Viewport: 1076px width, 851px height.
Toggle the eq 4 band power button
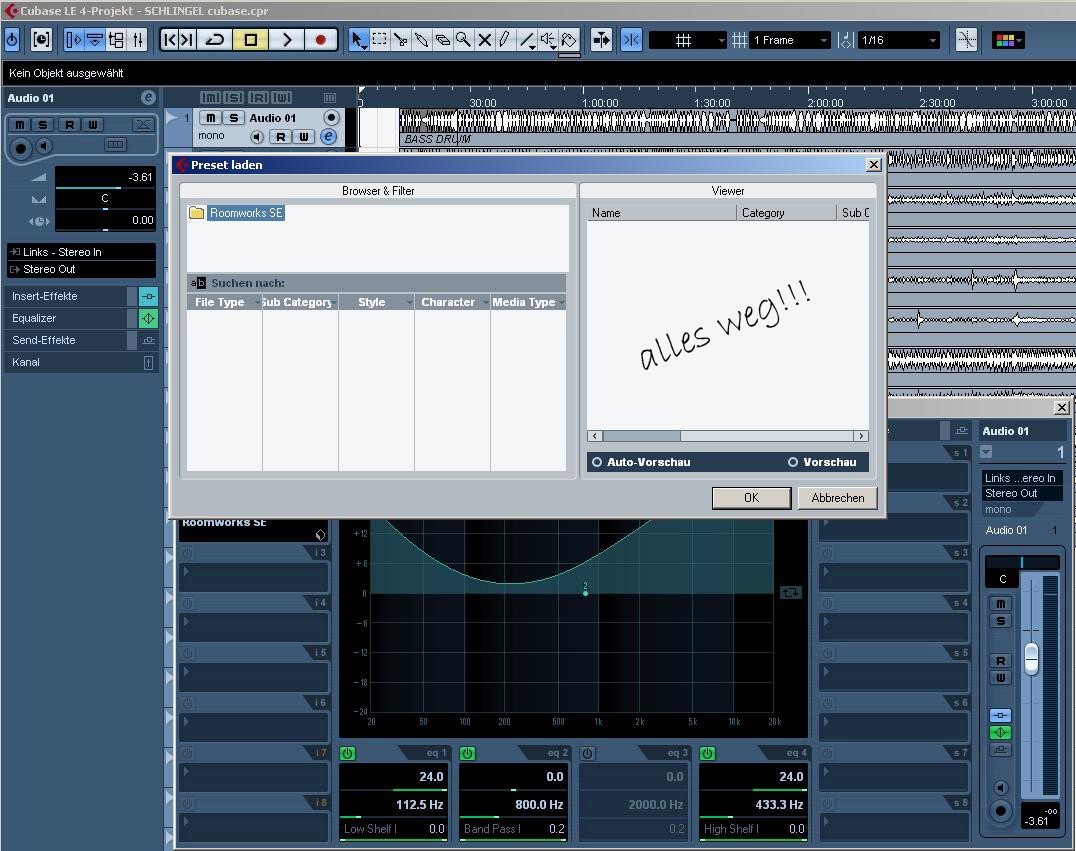[x=707, y=754]
